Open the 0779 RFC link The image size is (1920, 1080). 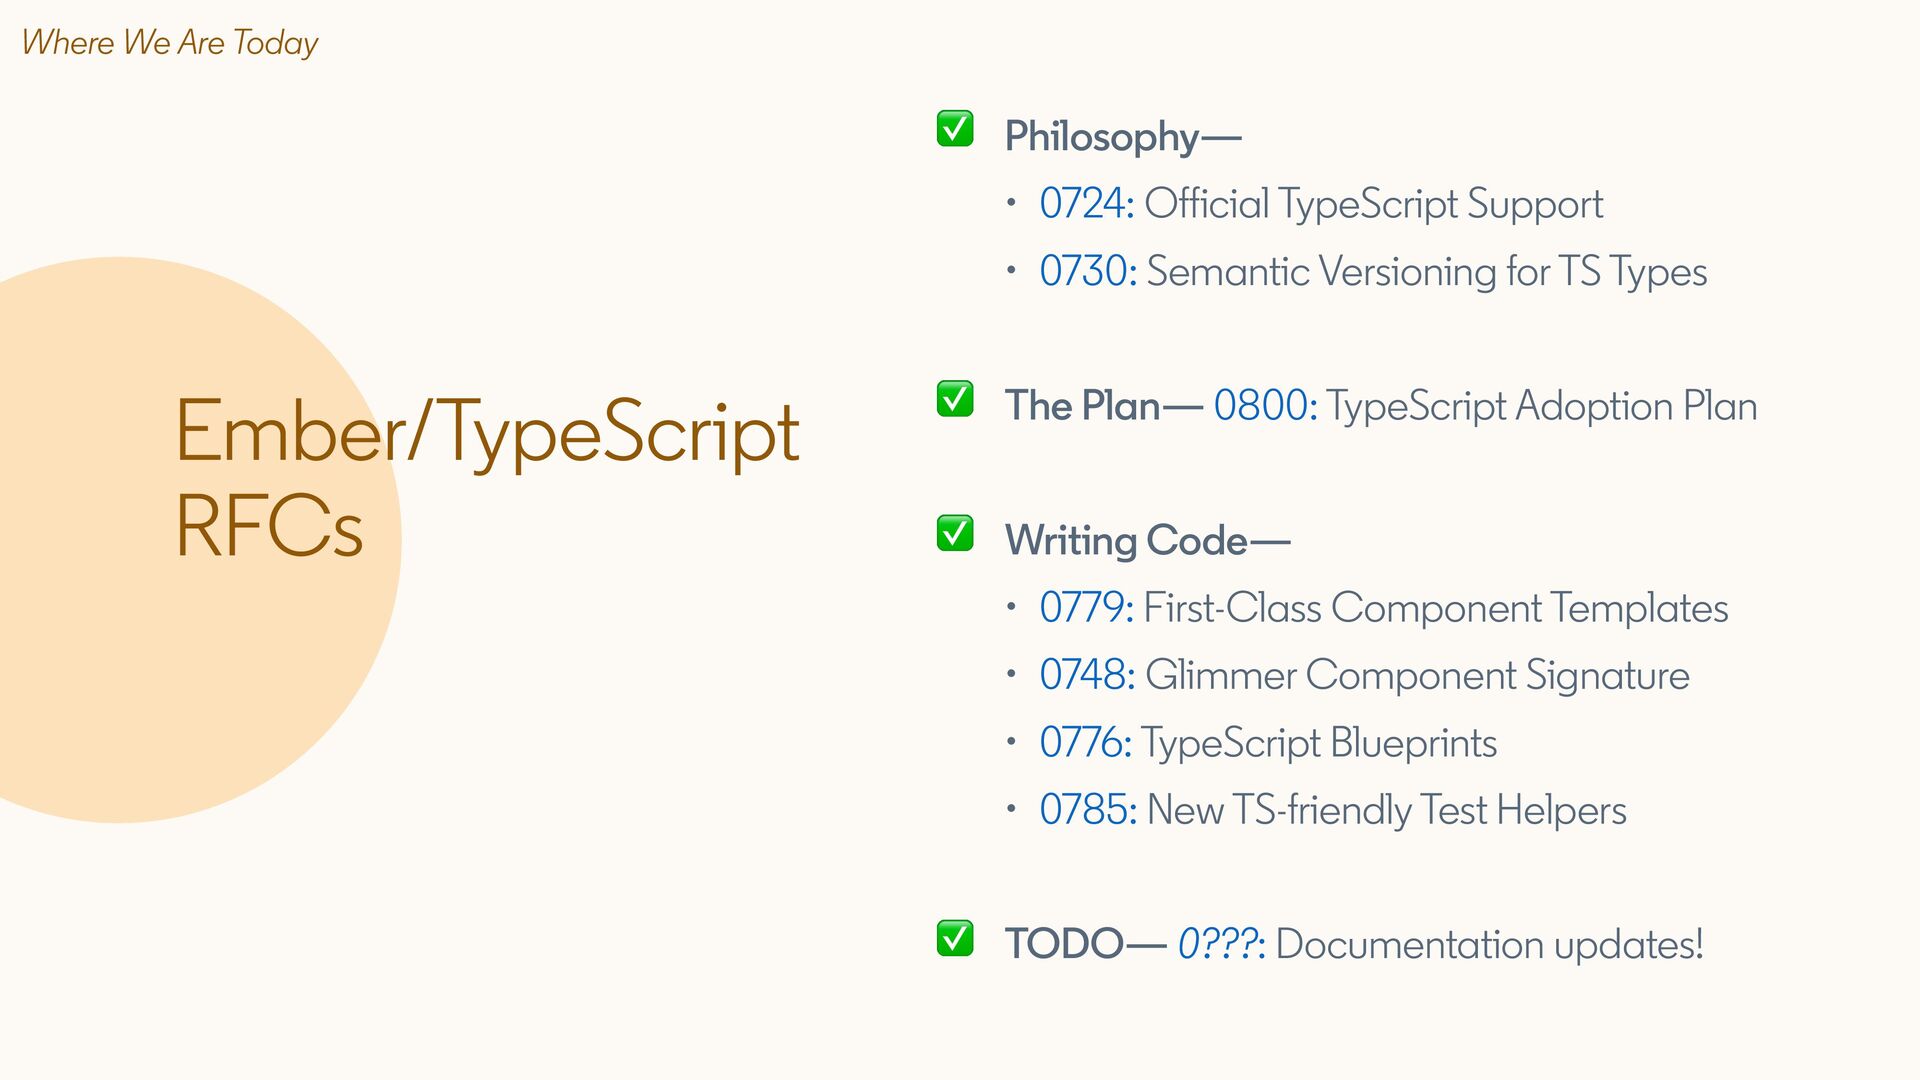(1087, 608)
